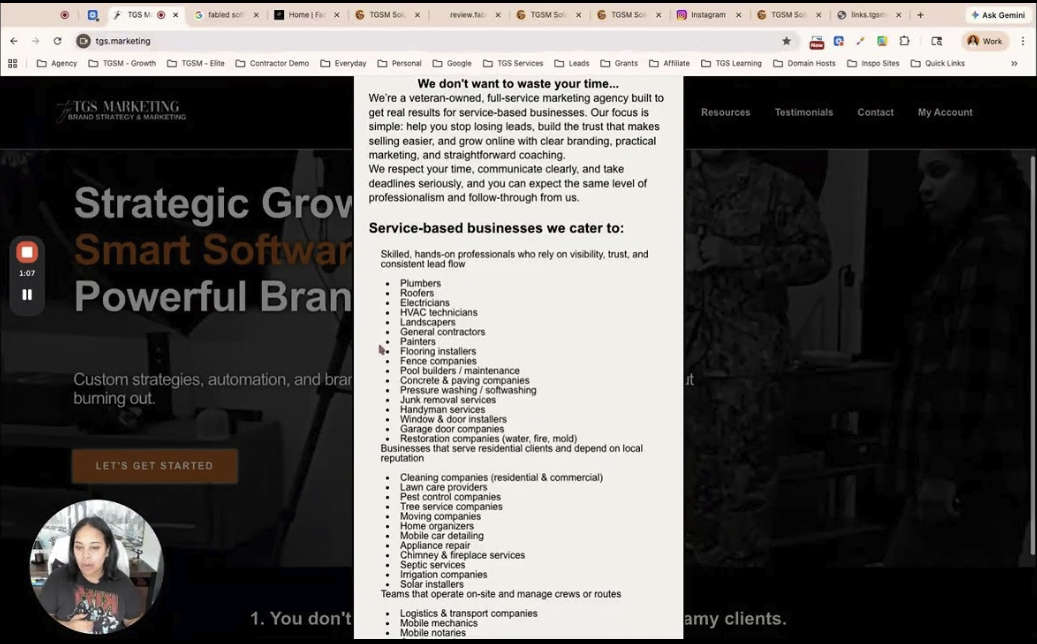
Task: Open Contact in site navigation
Action: point(875,112)
